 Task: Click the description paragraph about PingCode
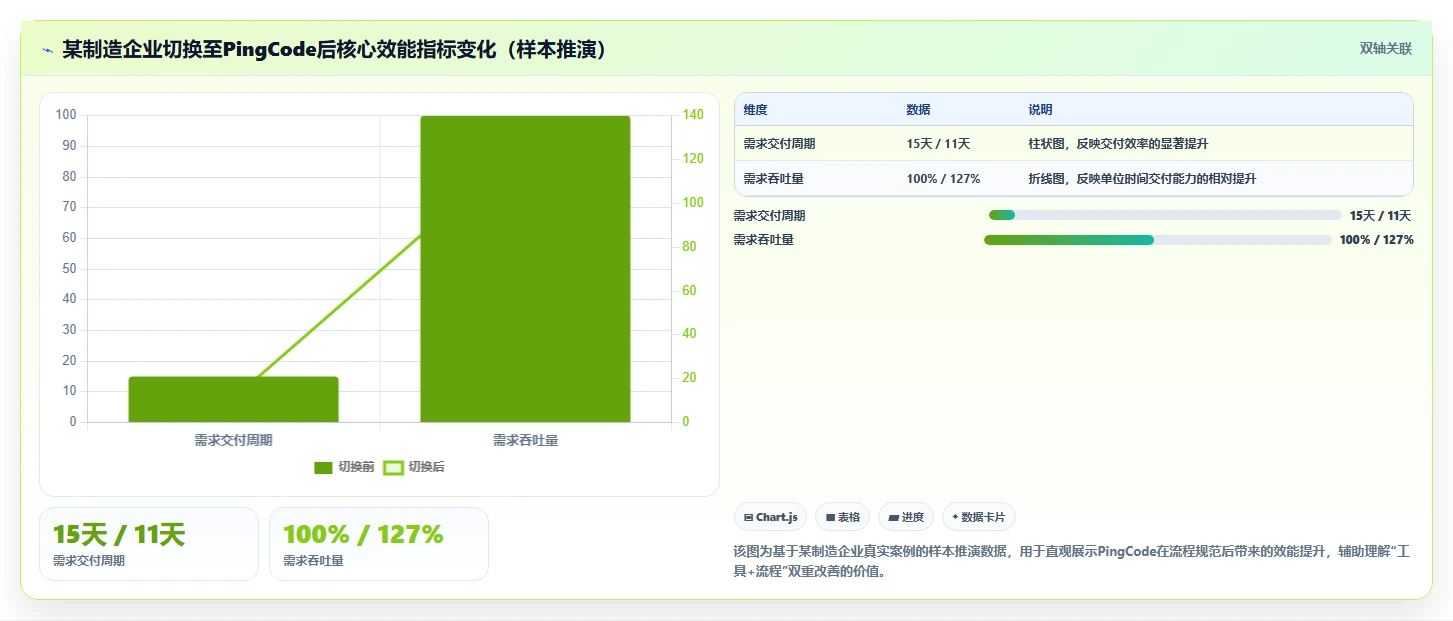[x=1071, y=562]
